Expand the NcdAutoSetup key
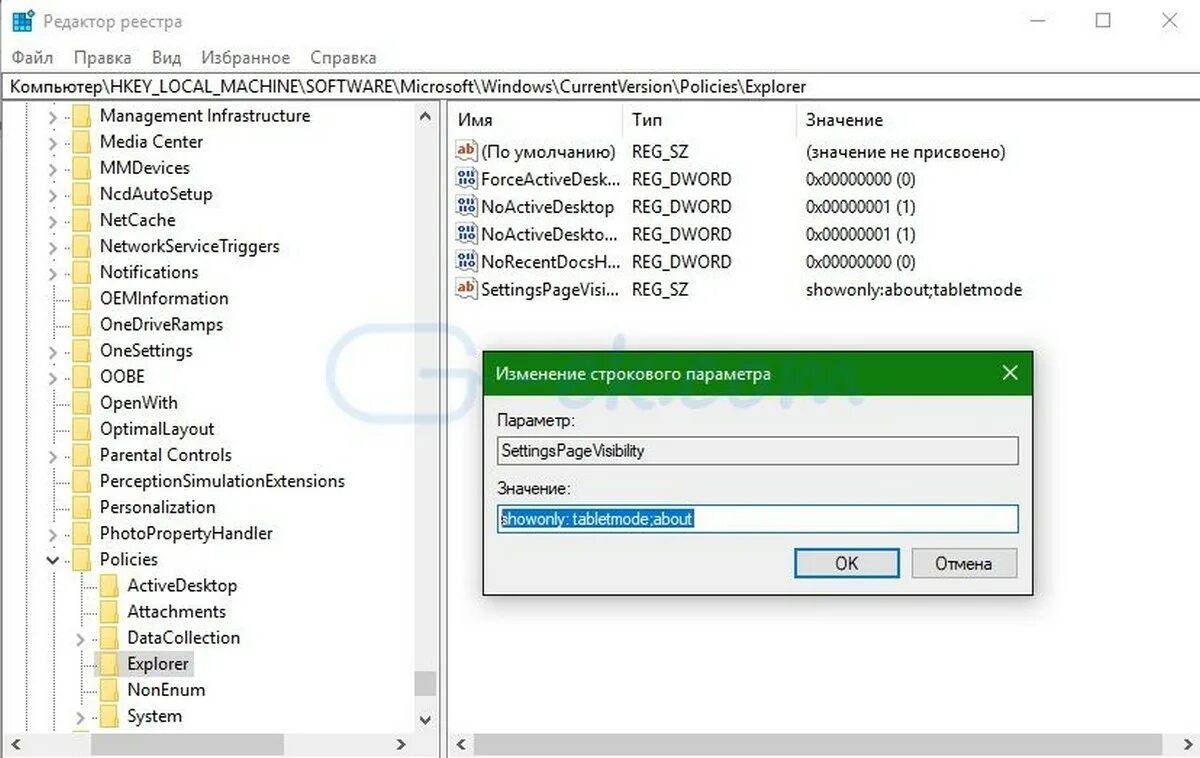1200x758 pixels. click(x=53, y=195)
